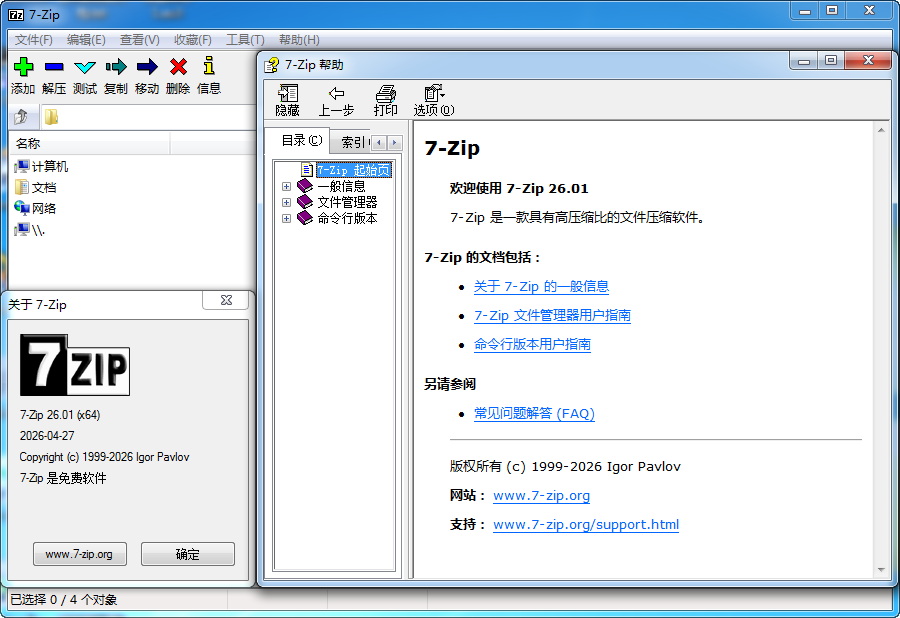
Task: Click the 7-Zip logo in About dialog
Action: click(75, 365)
